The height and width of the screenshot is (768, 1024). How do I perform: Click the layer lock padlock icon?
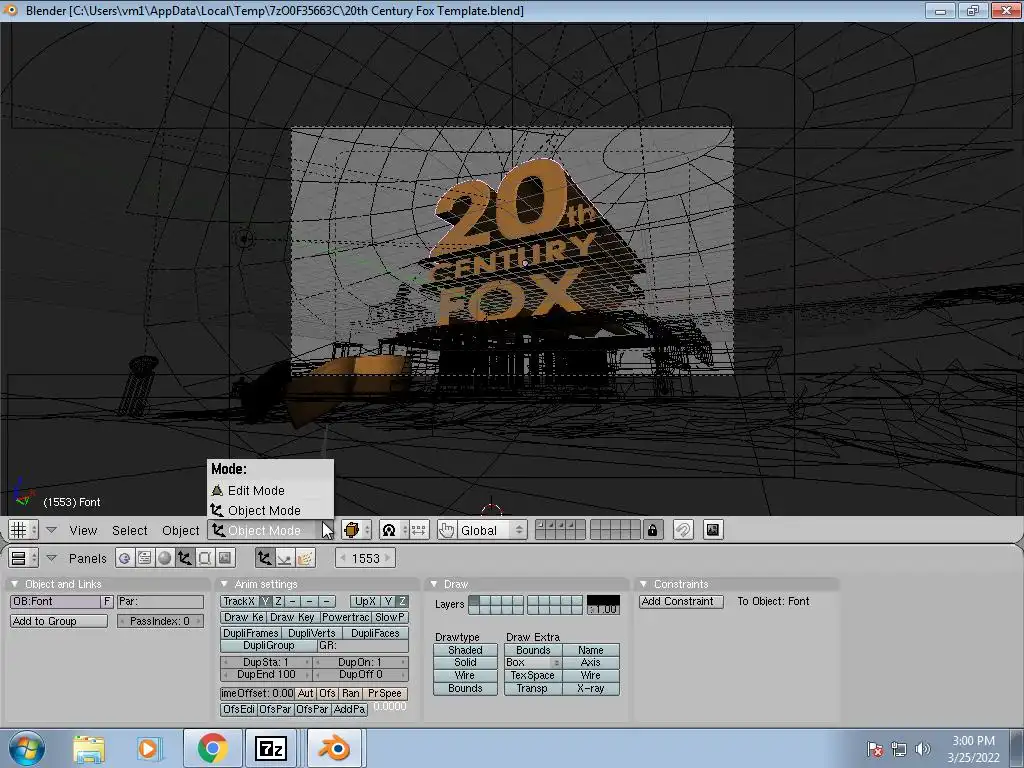point(652,530)
